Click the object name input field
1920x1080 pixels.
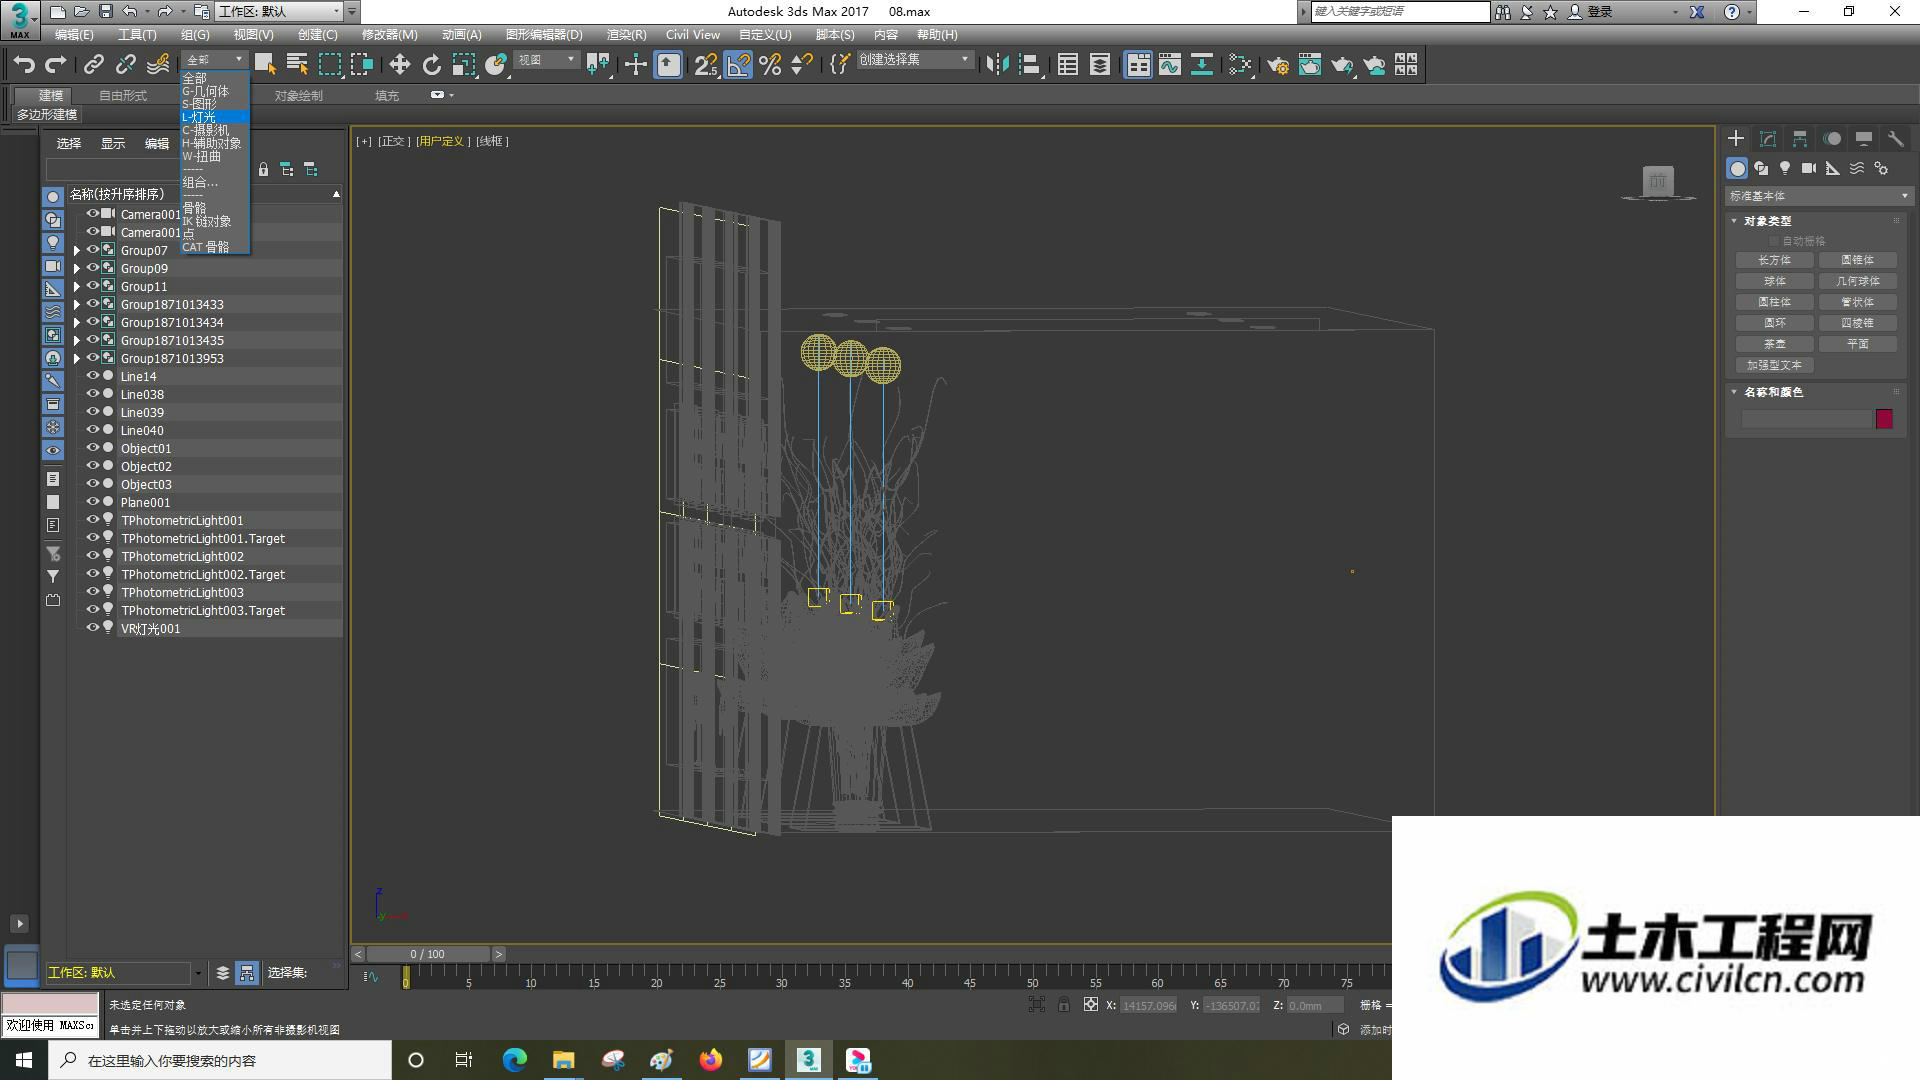tap(1805, 419)
